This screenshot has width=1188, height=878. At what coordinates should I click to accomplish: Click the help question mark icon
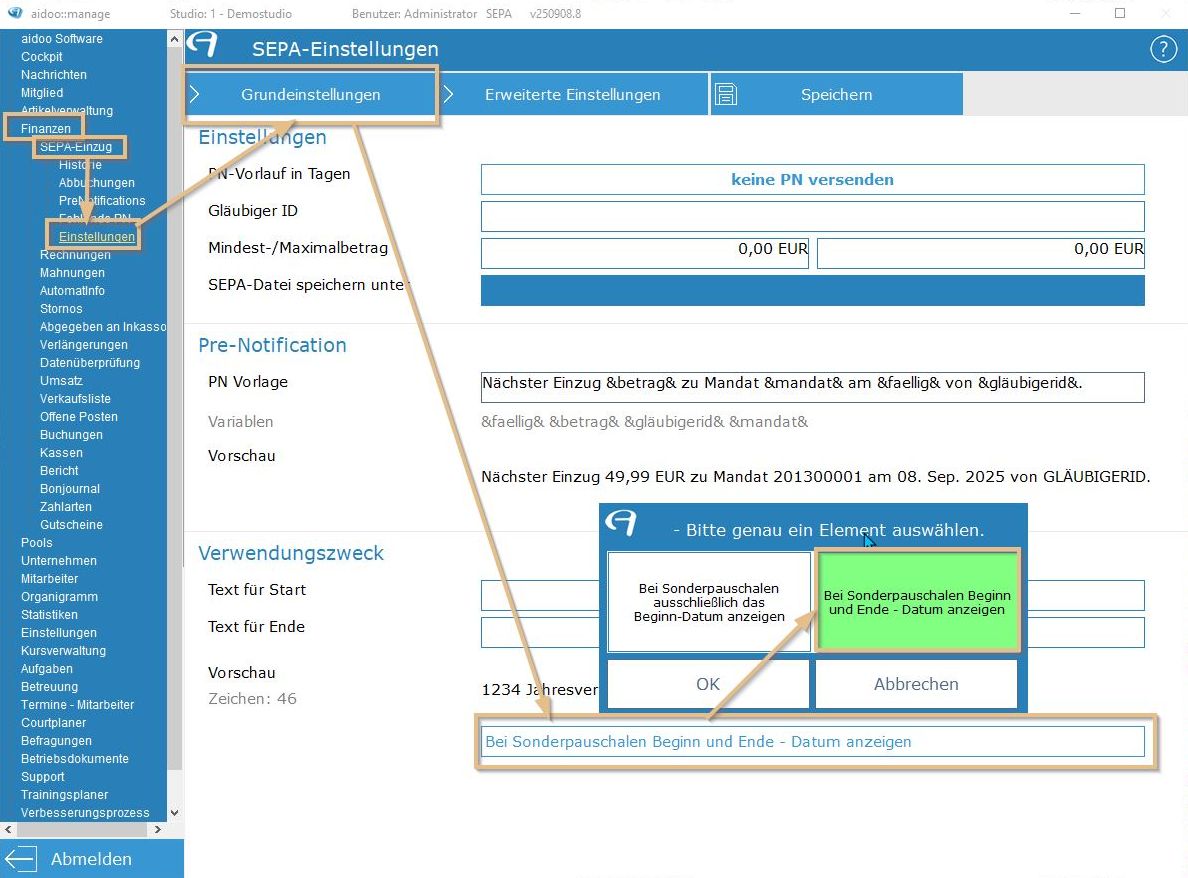pyautogui.click(x=1162, y=49)
